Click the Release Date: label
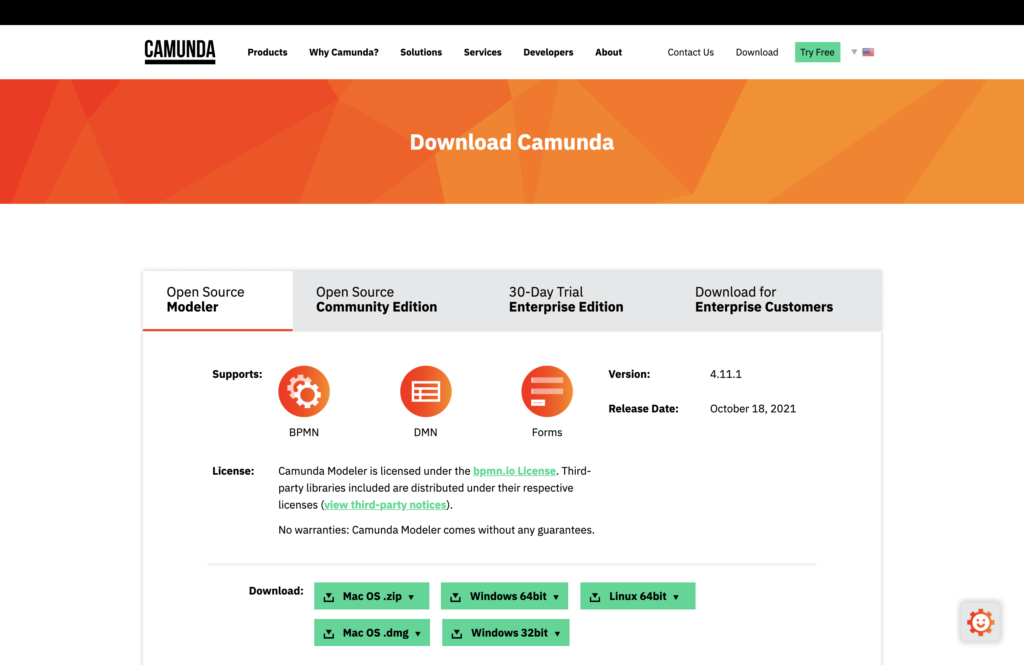This screenshot has width=1024, height=665. click(643, 409)
